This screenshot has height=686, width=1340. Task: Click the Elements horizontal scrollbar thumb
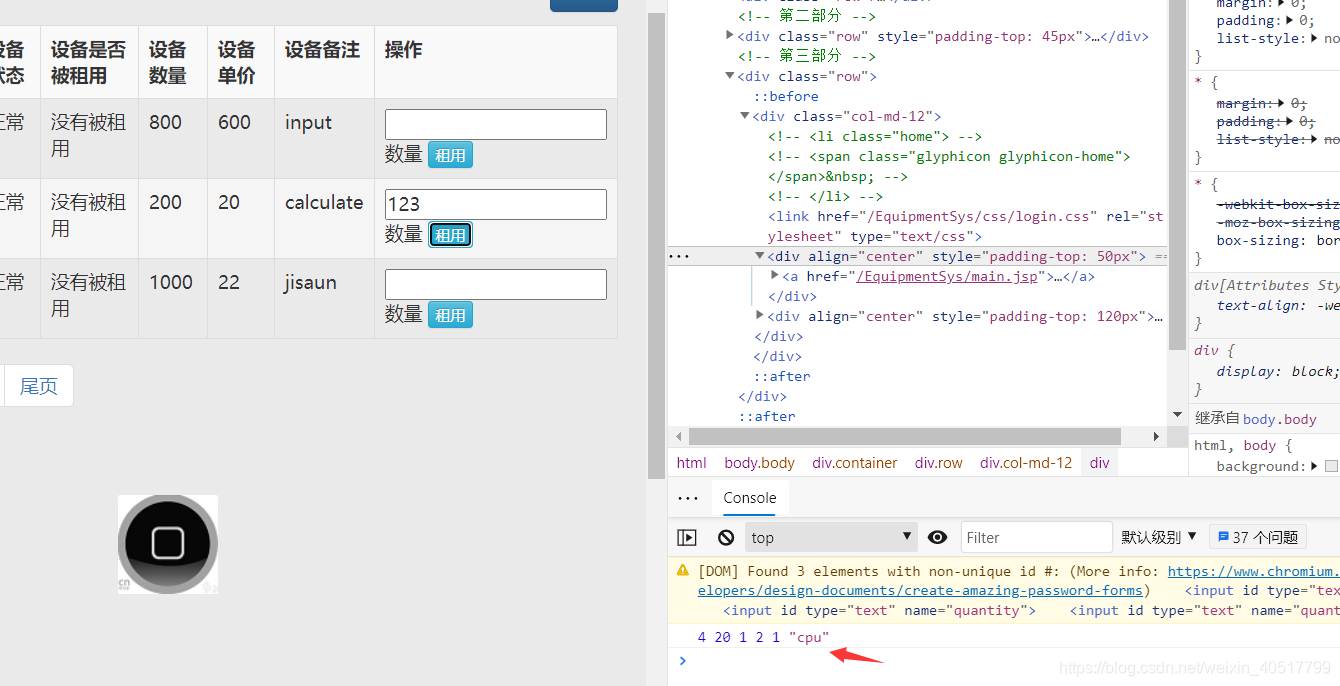click(x=905, y=437)
